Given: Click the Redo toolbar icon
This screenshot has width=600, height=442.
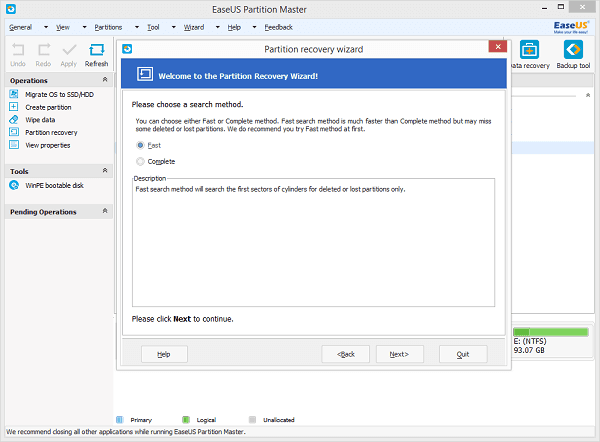Looking at the screenshot, I should coord(44,50).
